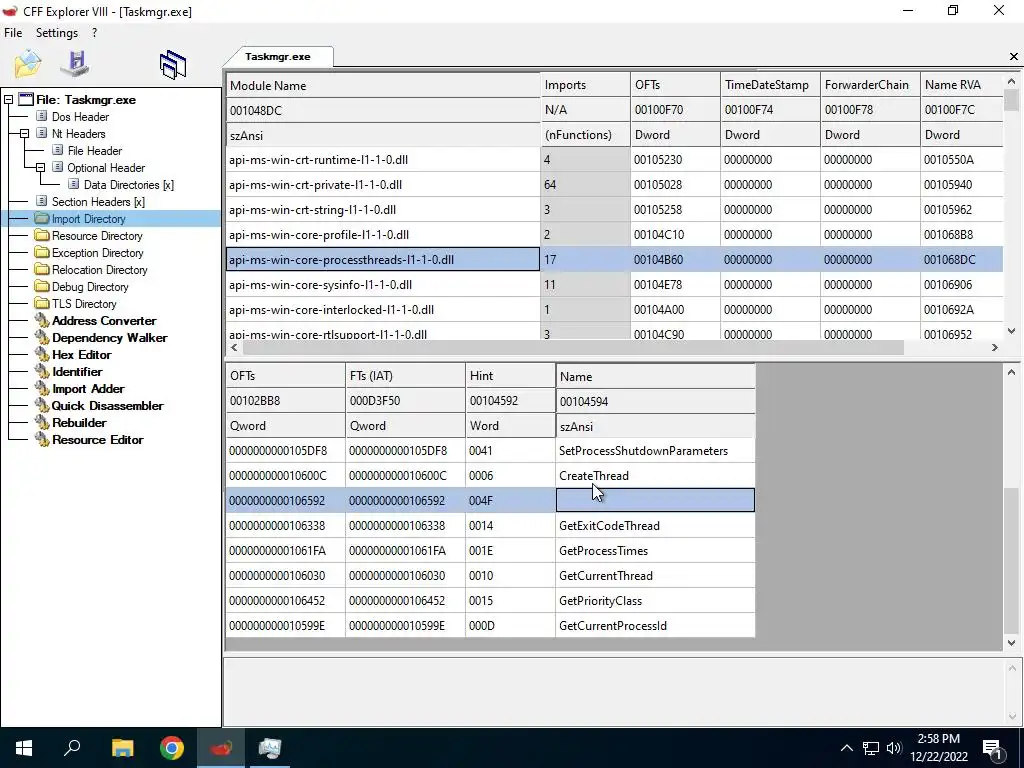
Task: Click the TimeDateStamp column header
Action: [771, 85]
